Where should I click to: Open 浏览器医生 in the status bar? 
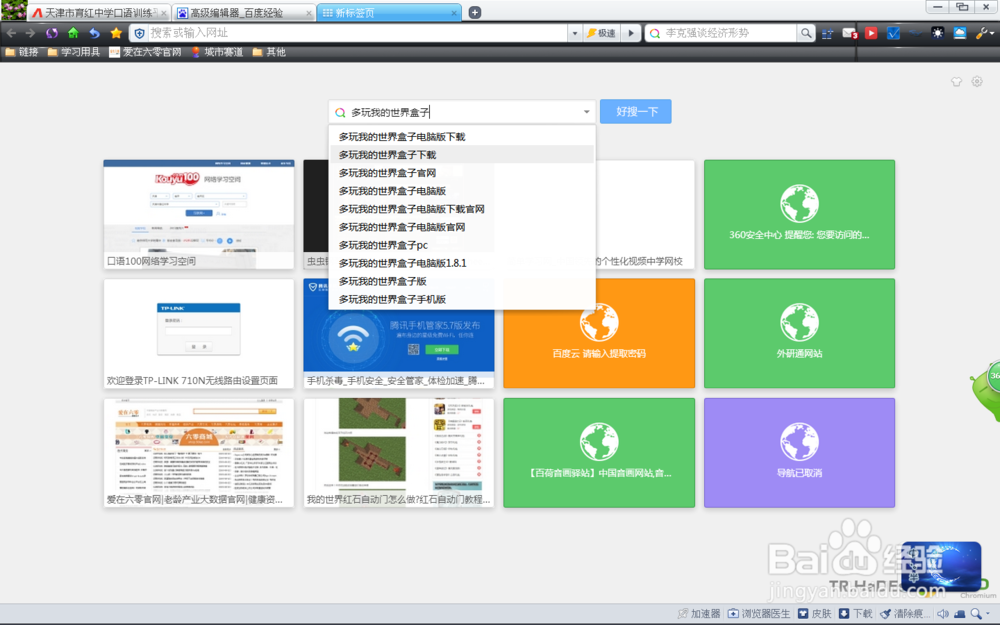click(759, 614)
